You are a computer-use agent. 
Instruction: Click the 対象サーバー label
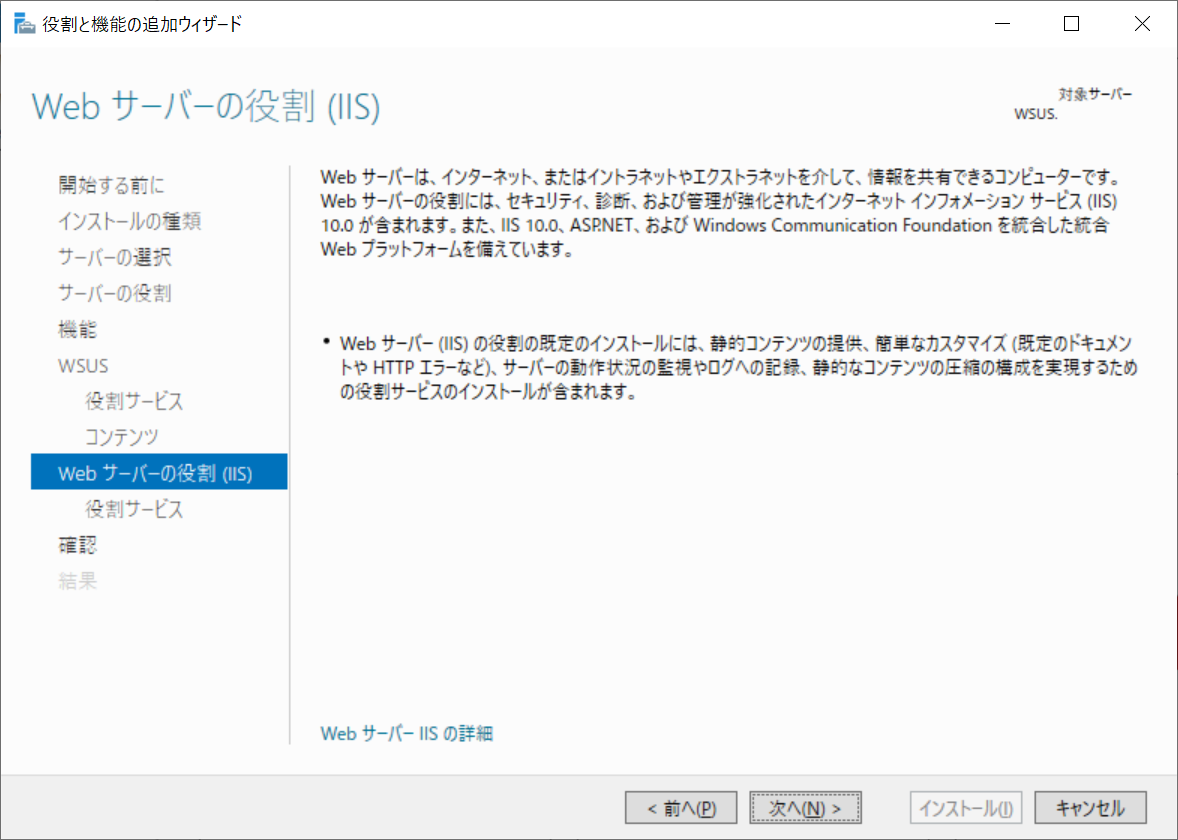[1095, 95]
